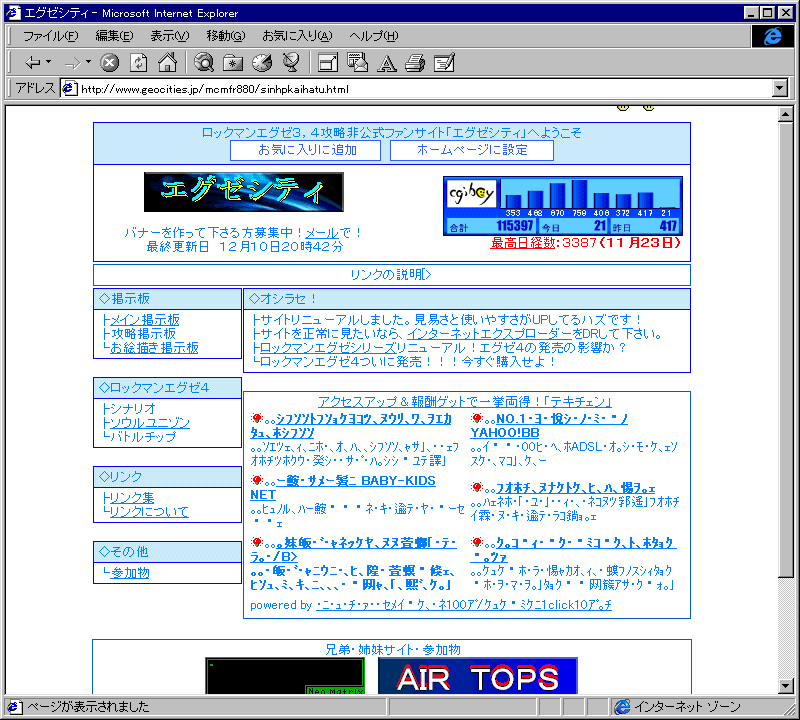Click red flower icon beside BABY-KIDS ad

coord(257,480)
